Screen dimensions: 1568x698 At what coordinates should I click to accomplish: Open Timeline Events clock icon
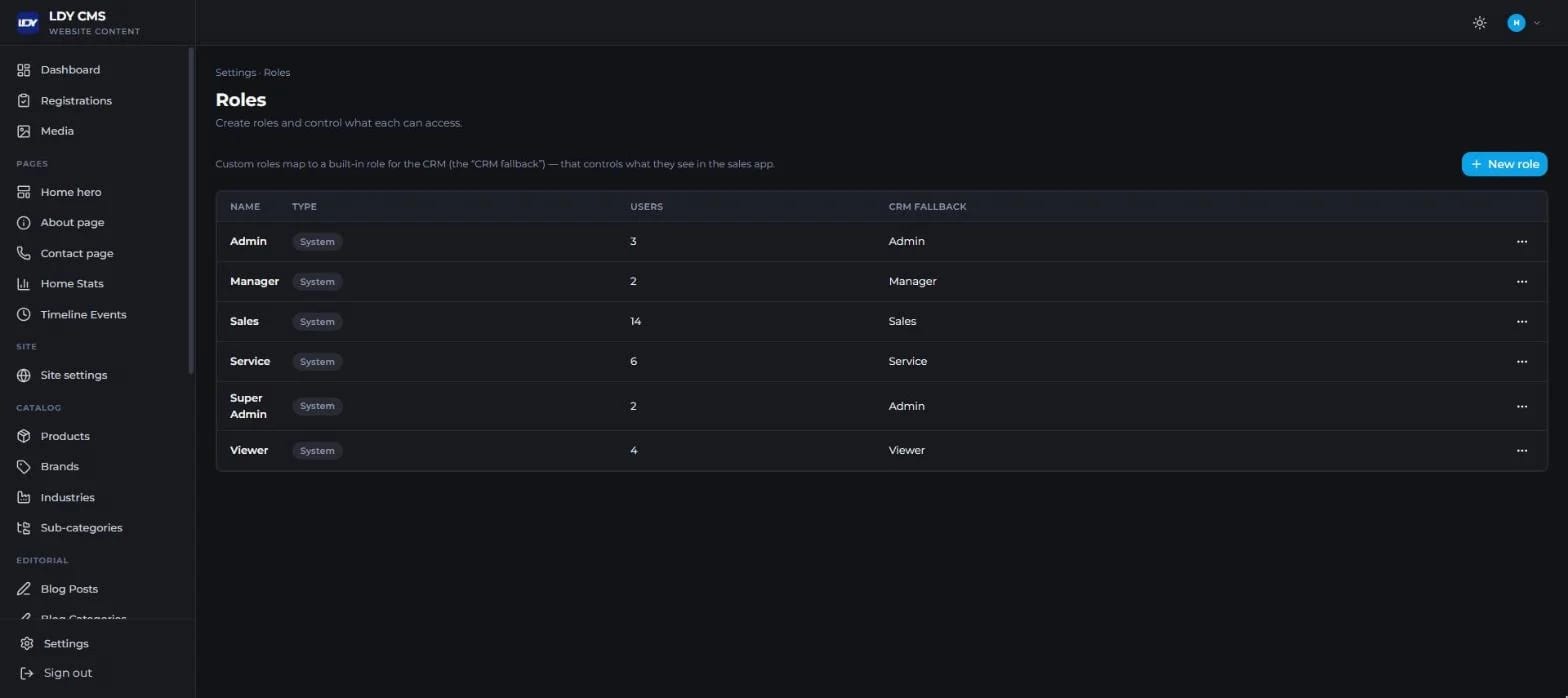[x=24, y=314]
